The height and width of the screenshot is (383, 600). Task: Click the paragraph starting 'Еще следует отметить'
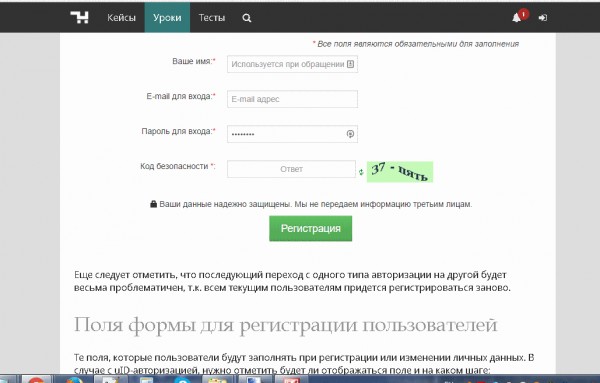click(292, 281)
